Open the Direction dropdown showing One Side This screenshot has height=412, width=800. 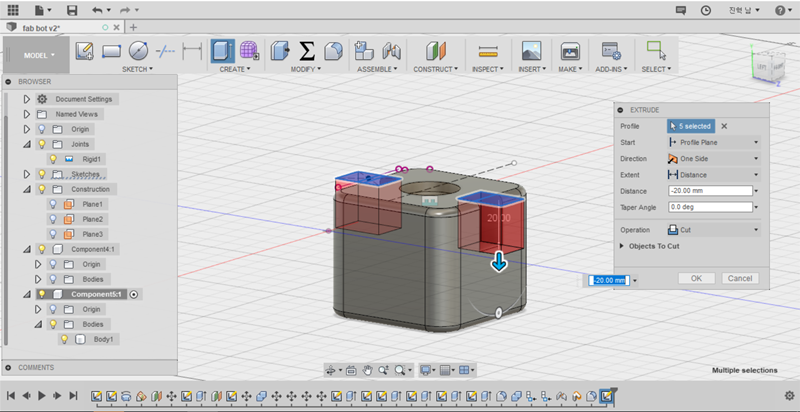coord(712,158)
